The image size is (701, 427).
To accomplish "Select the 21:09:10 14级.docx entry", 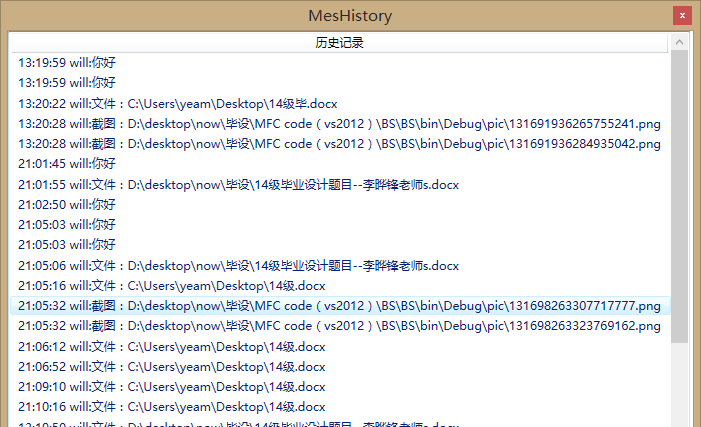I will pos(172,387).
